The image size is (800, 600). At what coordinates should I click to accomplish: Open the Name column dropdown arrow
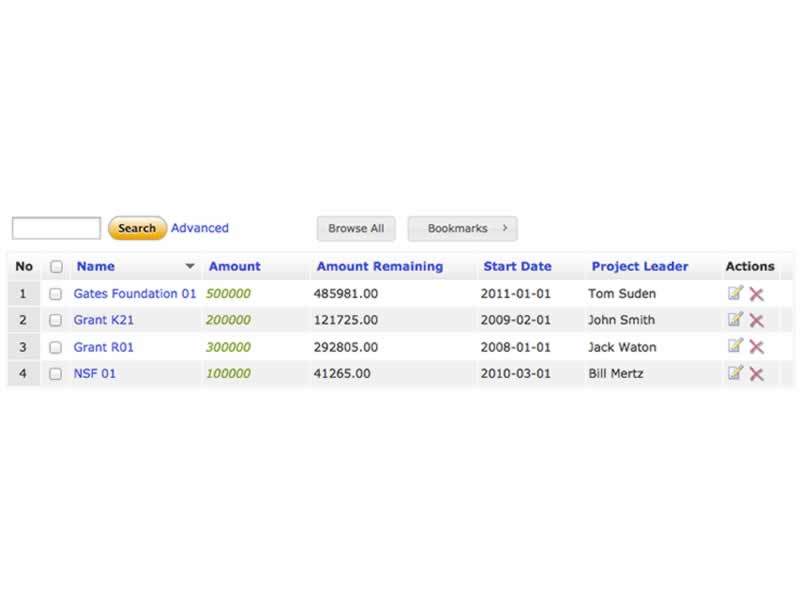click(x=190, y=267)
